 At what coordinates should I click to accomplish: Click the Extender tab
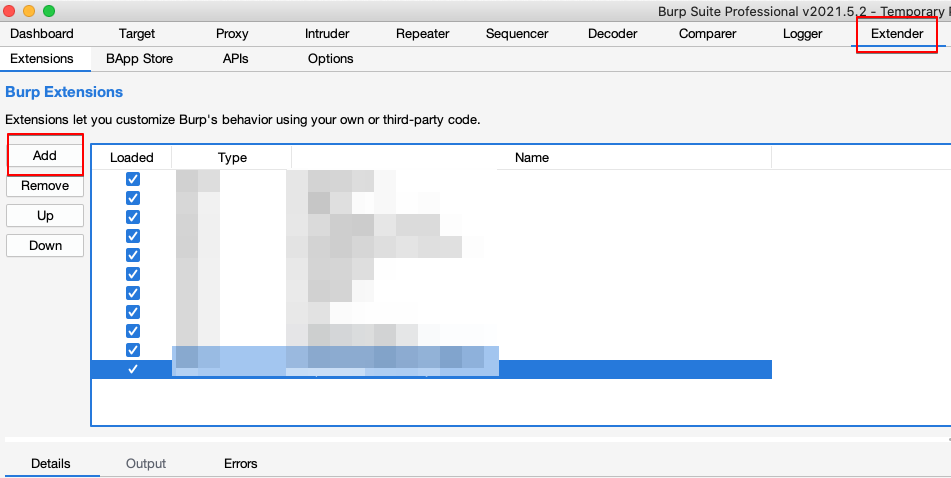pos(897,33)
